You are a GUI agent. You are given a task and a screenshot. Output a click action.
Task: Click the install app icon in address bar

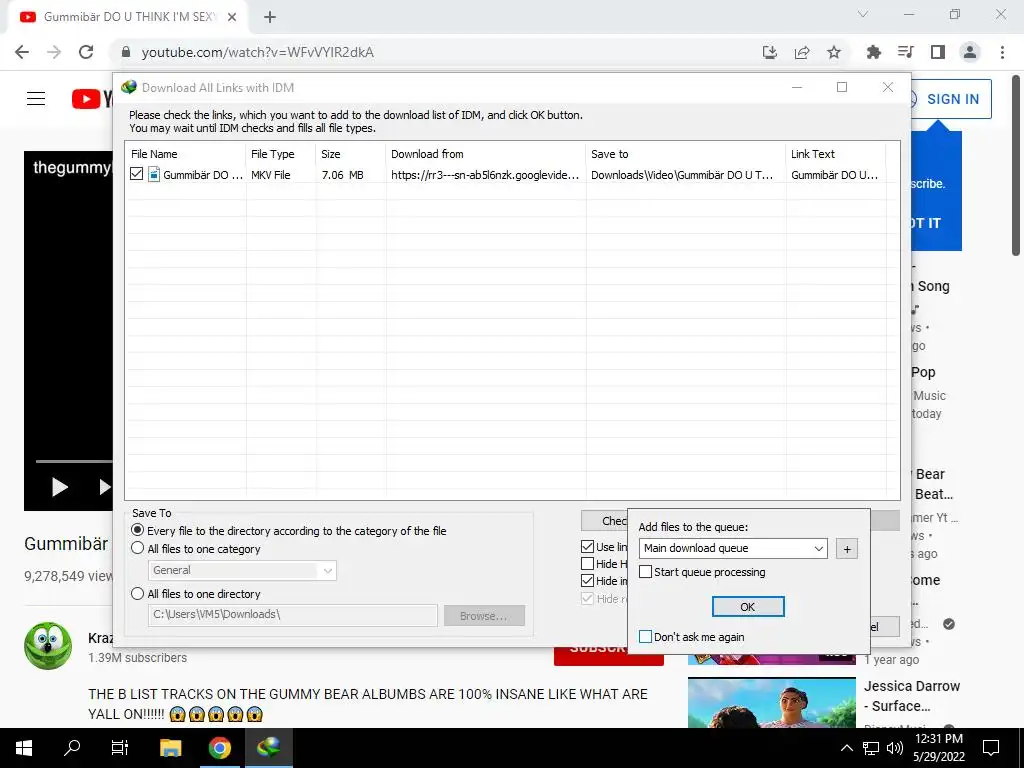(x=770, y=52)
